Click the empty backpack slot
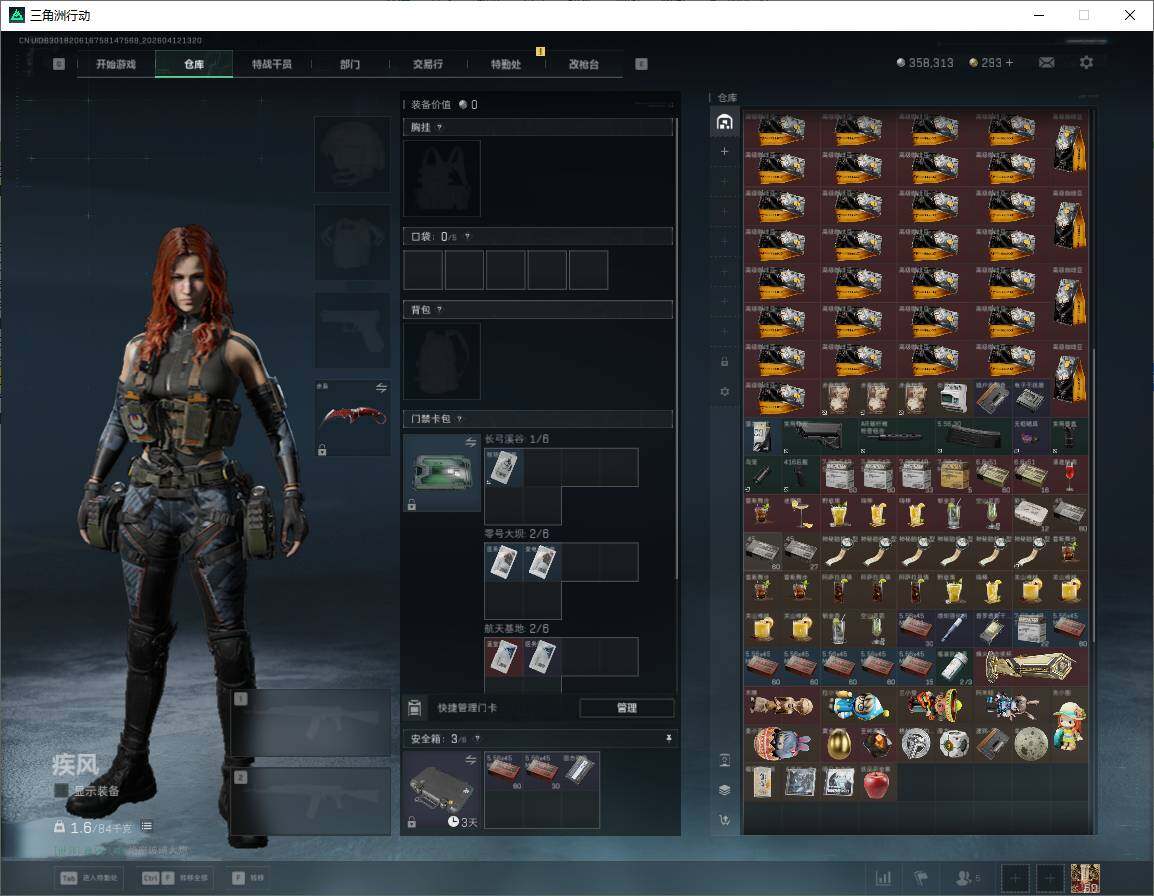1154x896 pixels. click(x=442, y=361)
